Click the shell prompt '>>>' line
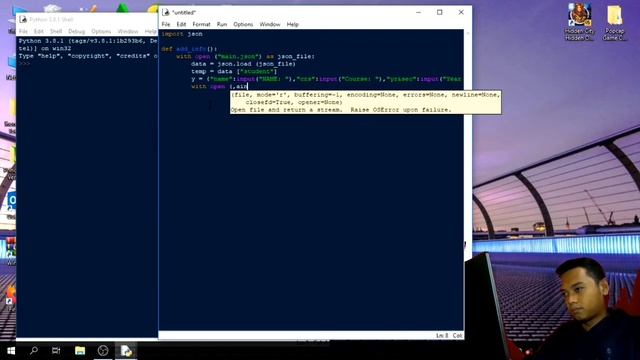The image size is (640, 360). 24,63
